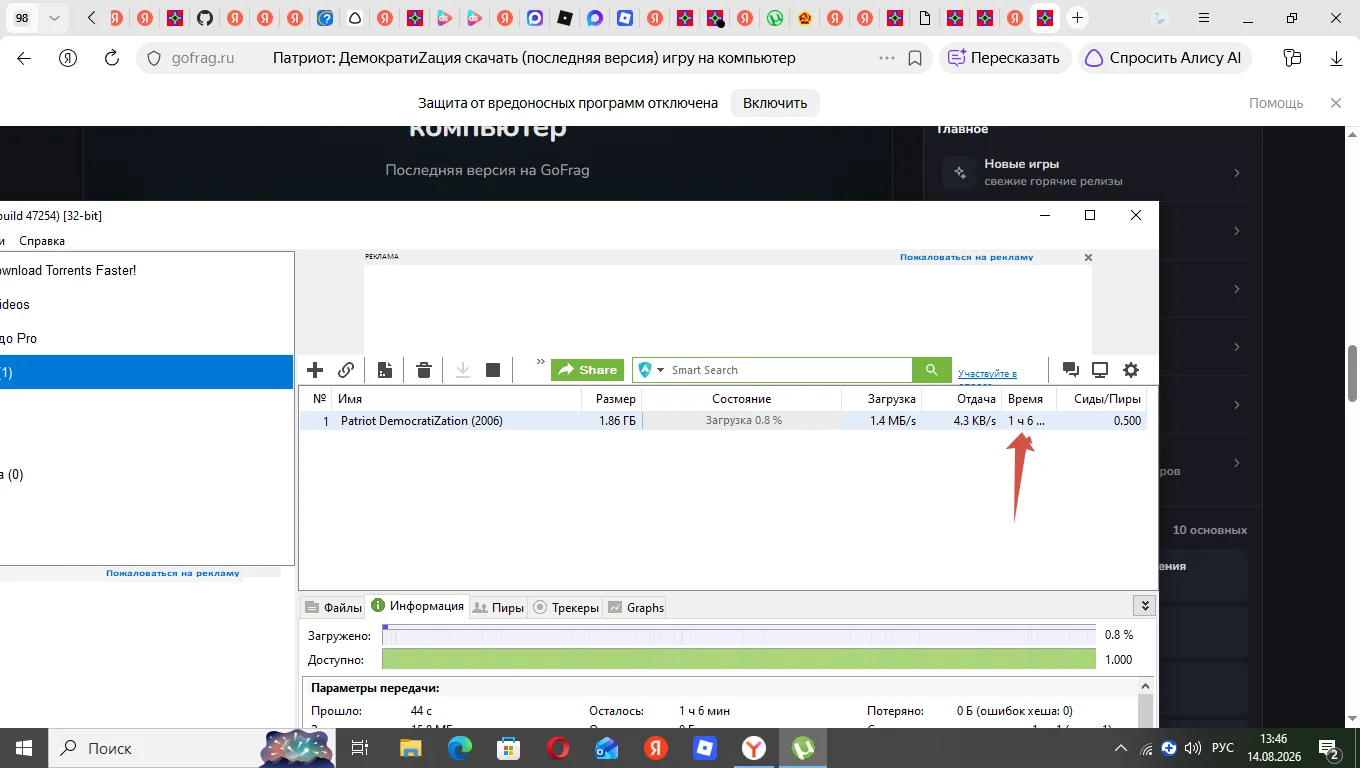Viewport: 1360px width, 768px height.
Task: Create a new torrent with the file icon
Action: [x=385, y=370]
